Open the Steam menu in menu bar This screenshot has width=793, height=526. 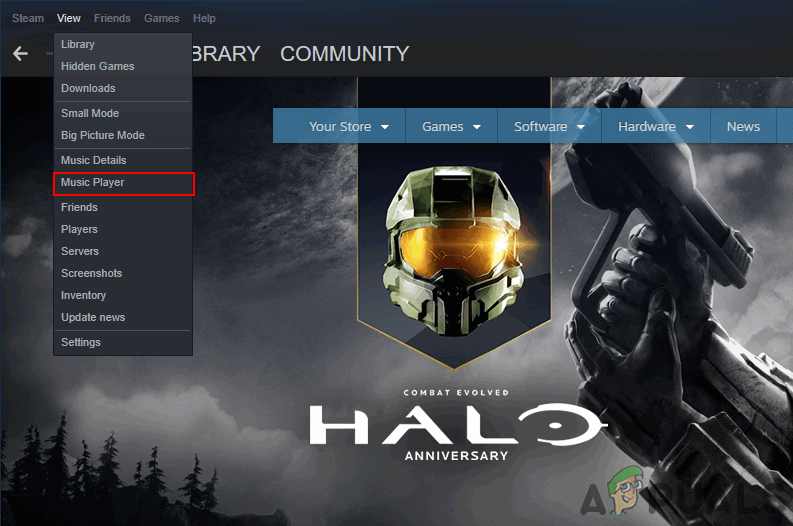click(x=28, y=18)
